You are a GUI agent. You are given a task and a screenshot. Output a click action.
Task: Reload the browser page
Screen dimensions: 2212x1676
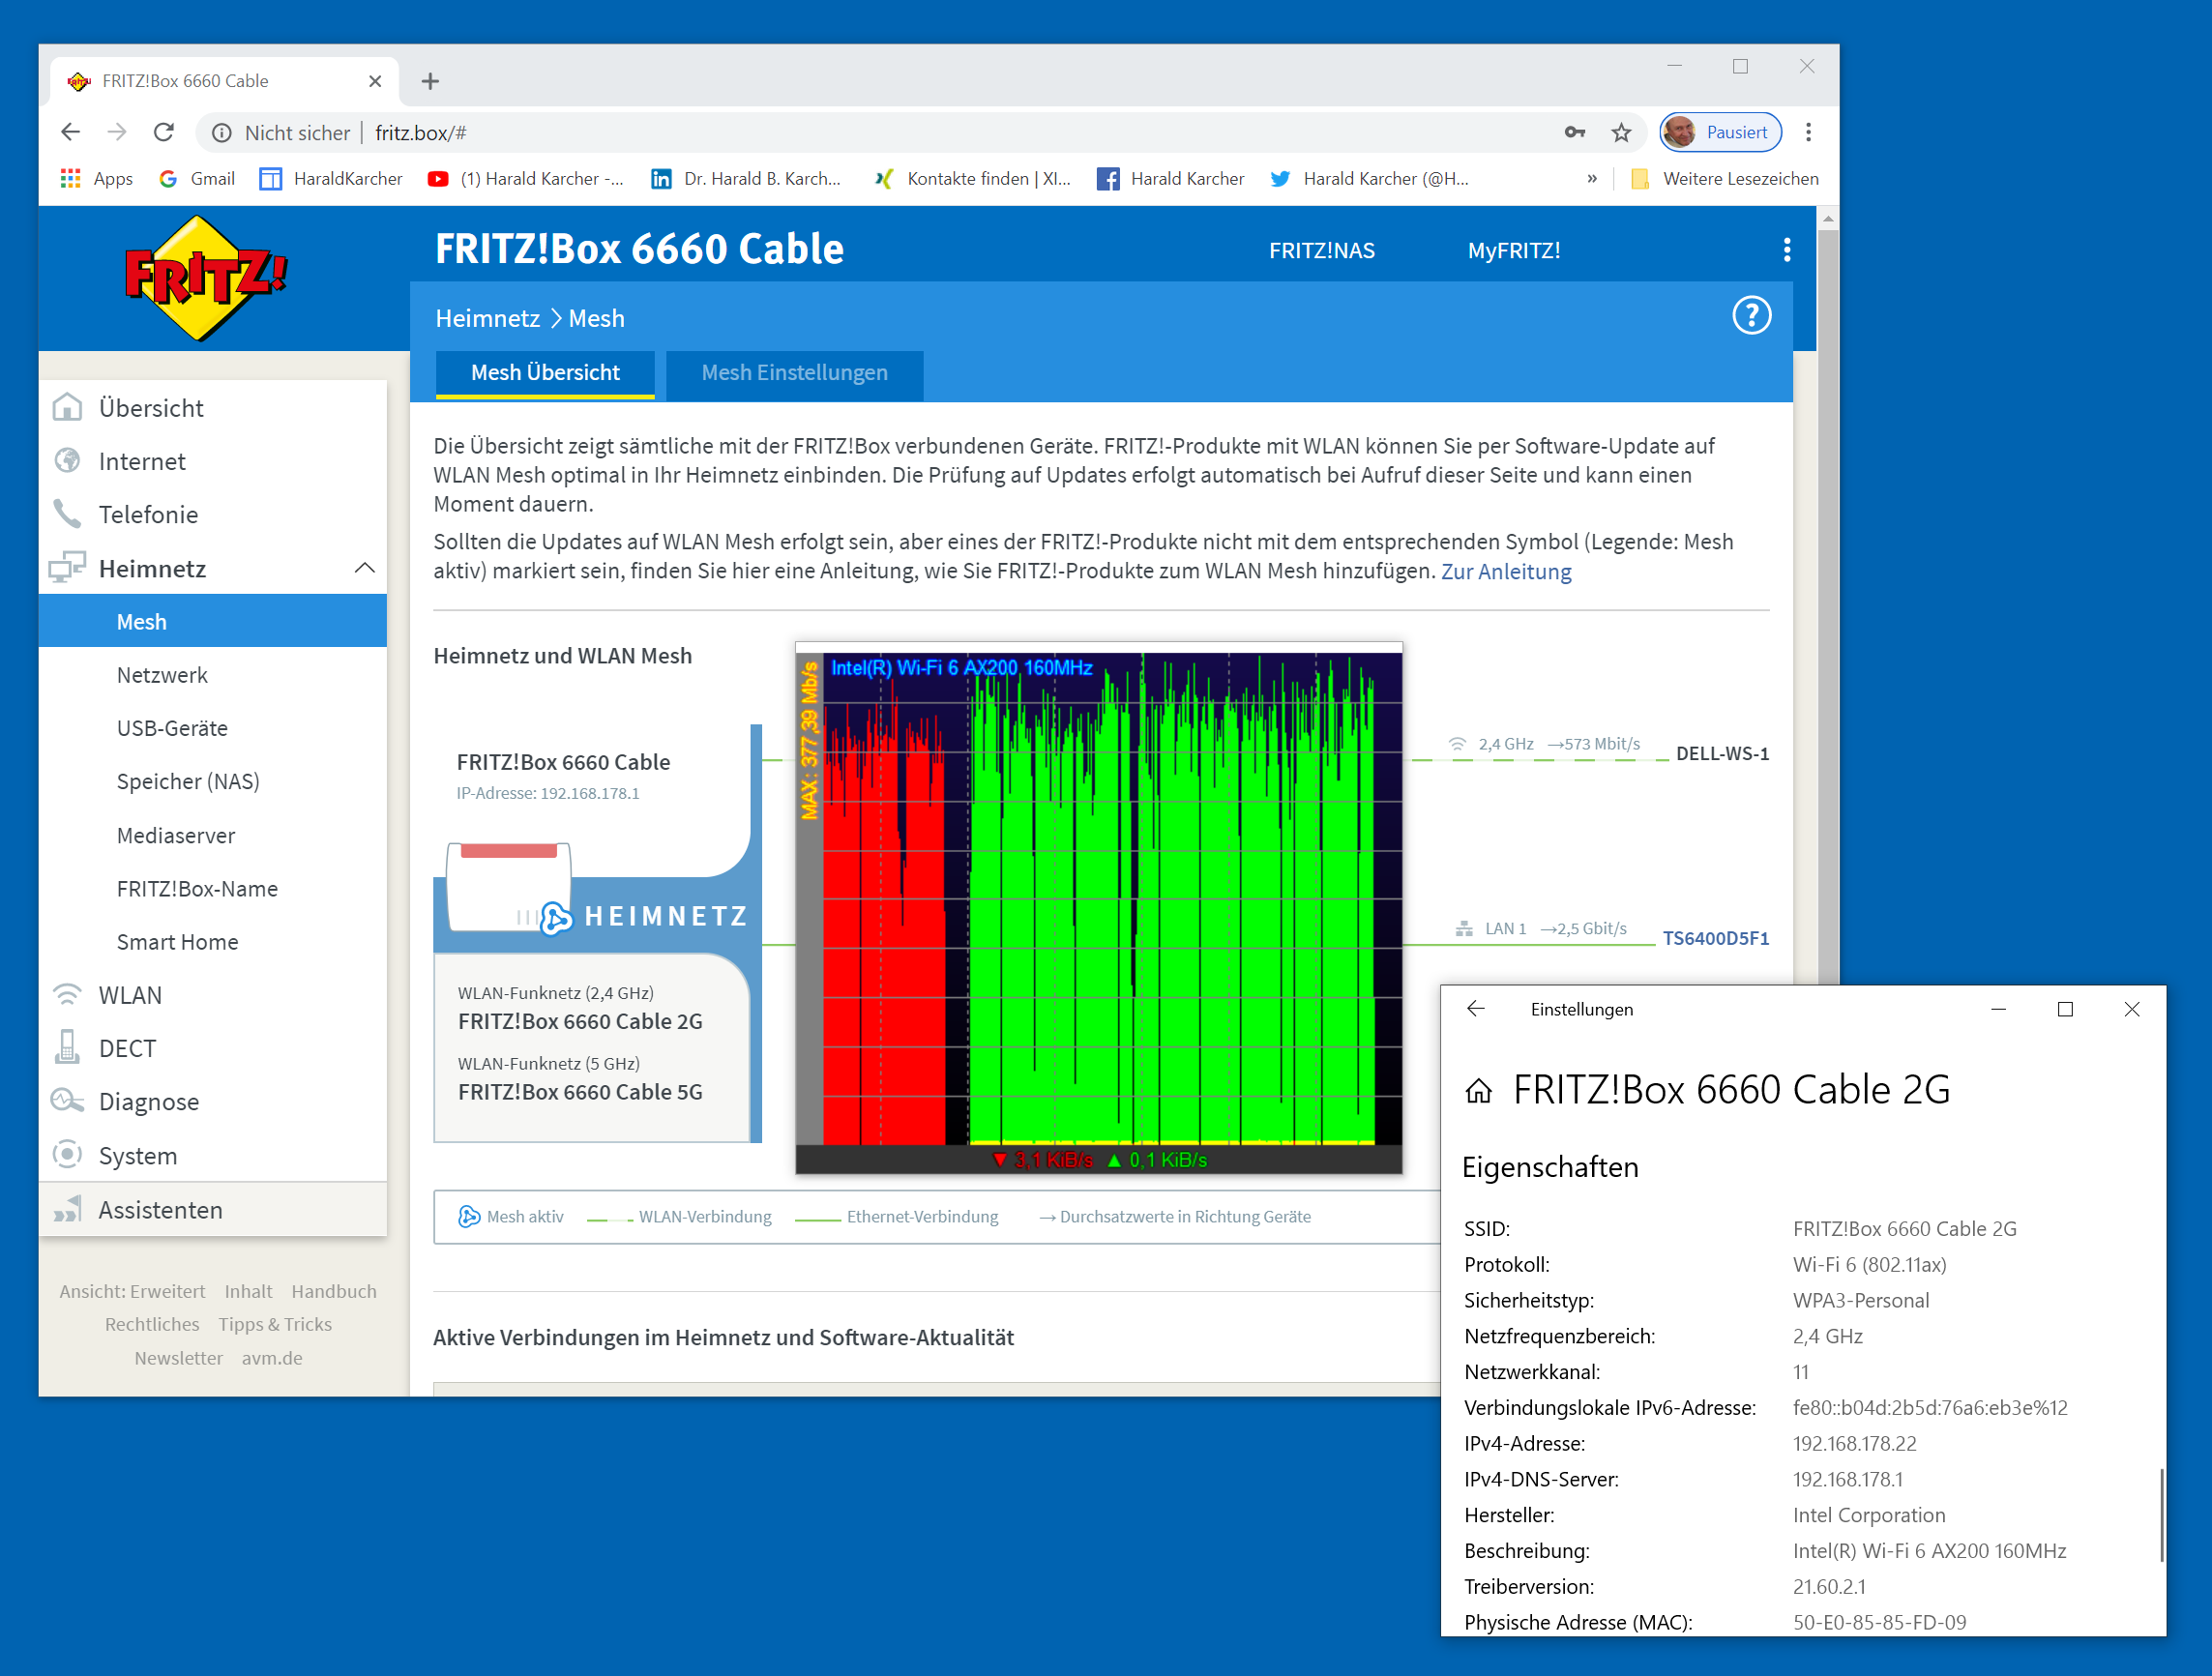tap(164, 132)
